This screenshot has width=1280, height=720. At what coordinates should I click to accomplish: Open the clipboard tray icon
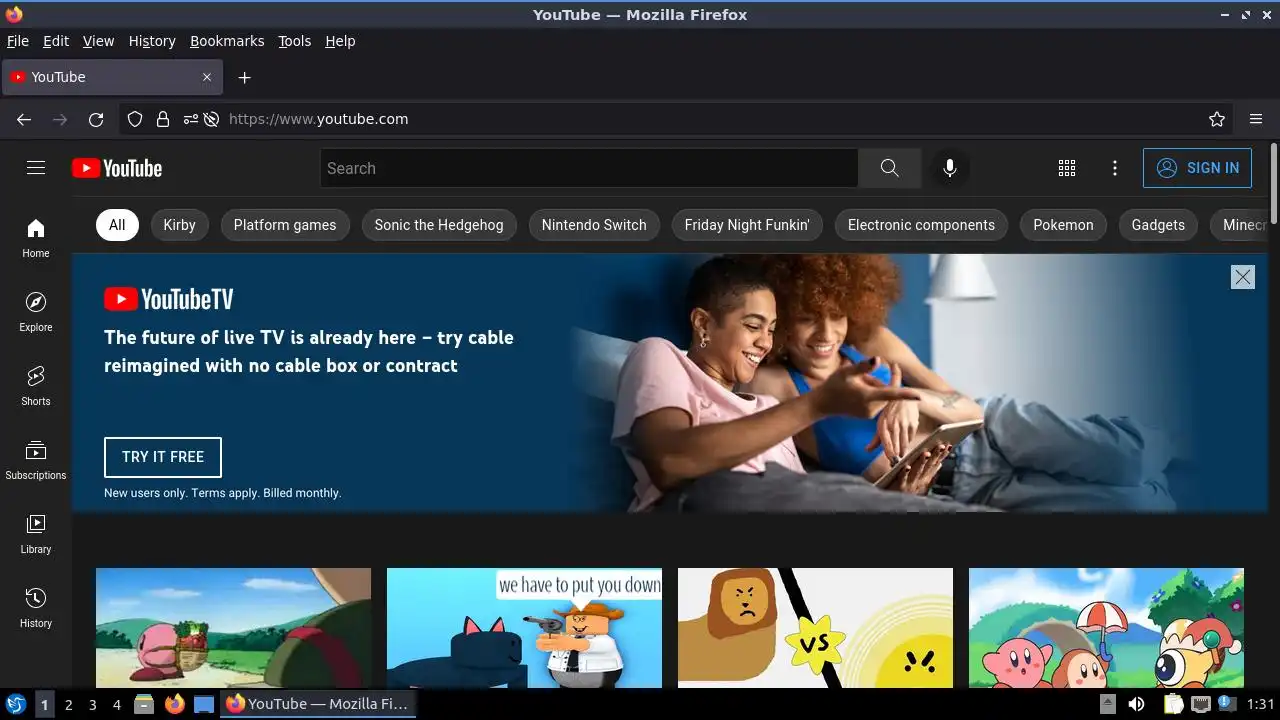(x=1173, y=704)
